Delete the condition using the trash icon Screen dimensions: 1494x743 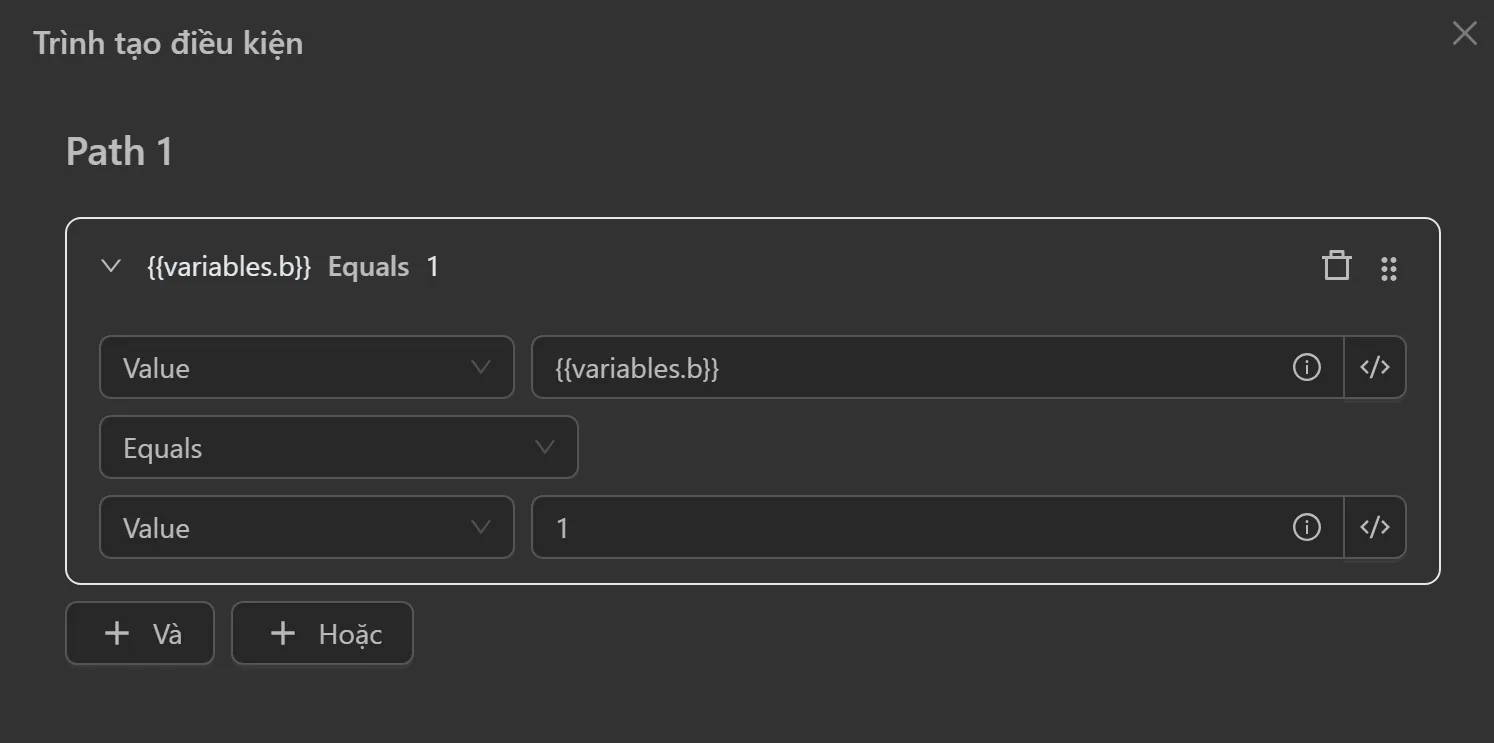point(1336,266)
